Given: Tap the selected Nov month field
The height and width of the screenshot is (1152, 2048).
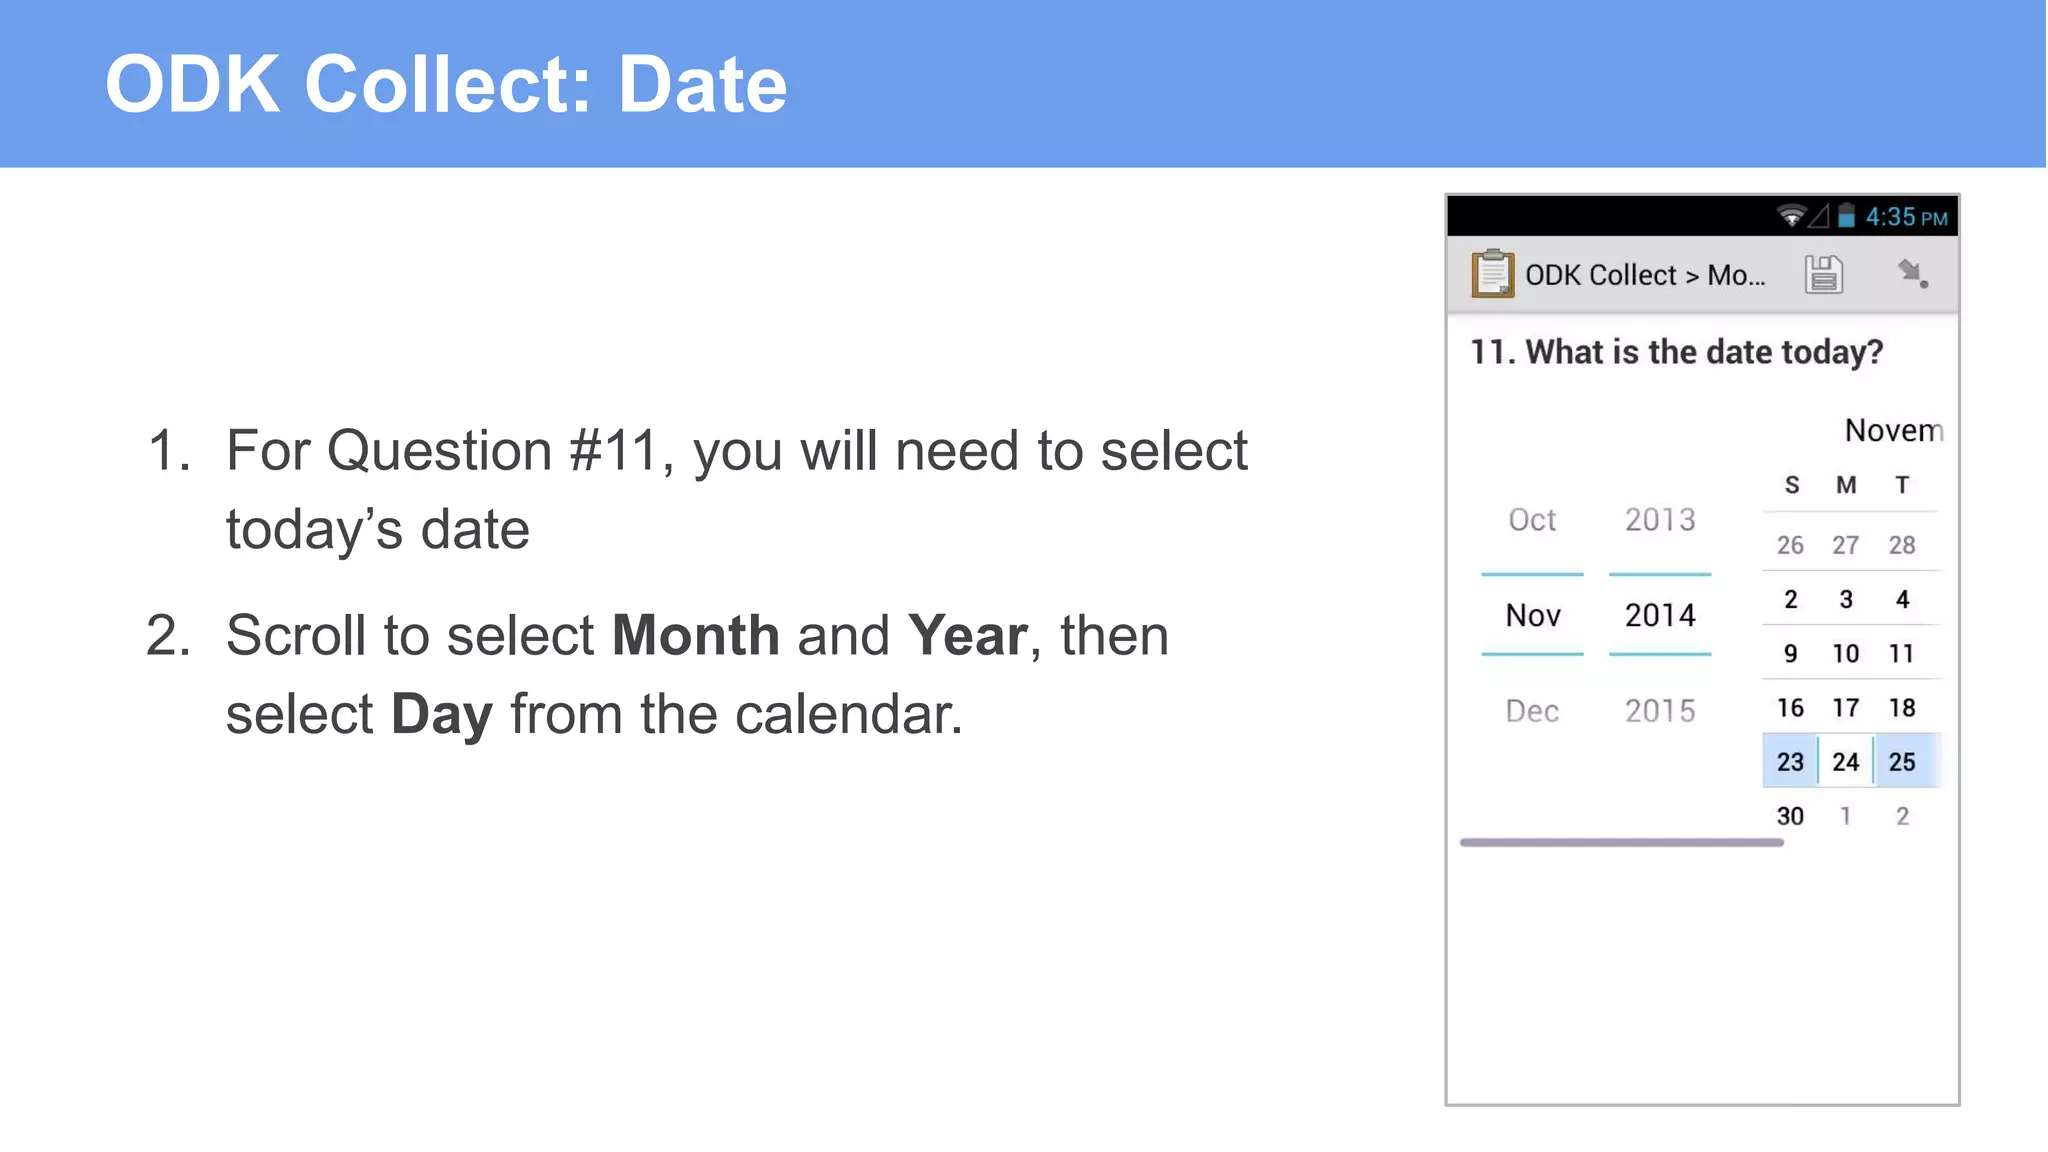Looking at the screenshot, I should point(1532,615).
